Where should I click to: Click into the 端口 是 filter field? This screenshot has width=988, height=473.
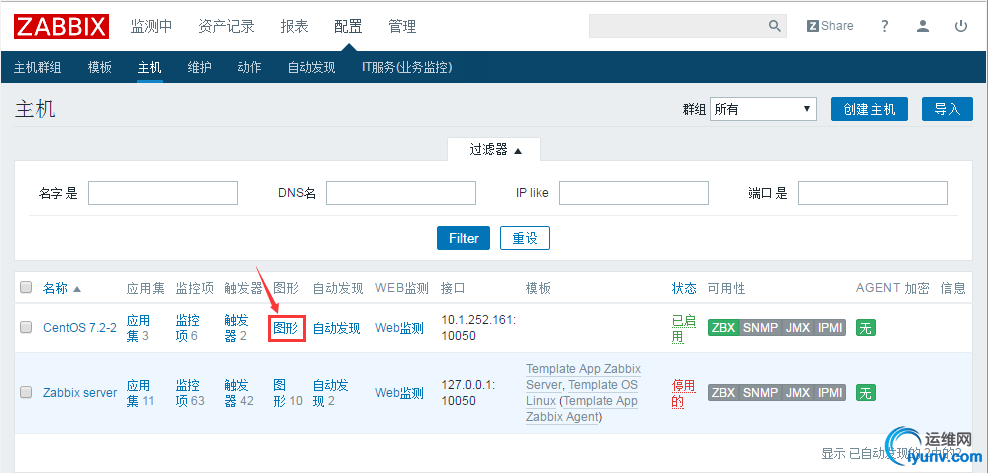pyautogui.click(x=873, y=193)
